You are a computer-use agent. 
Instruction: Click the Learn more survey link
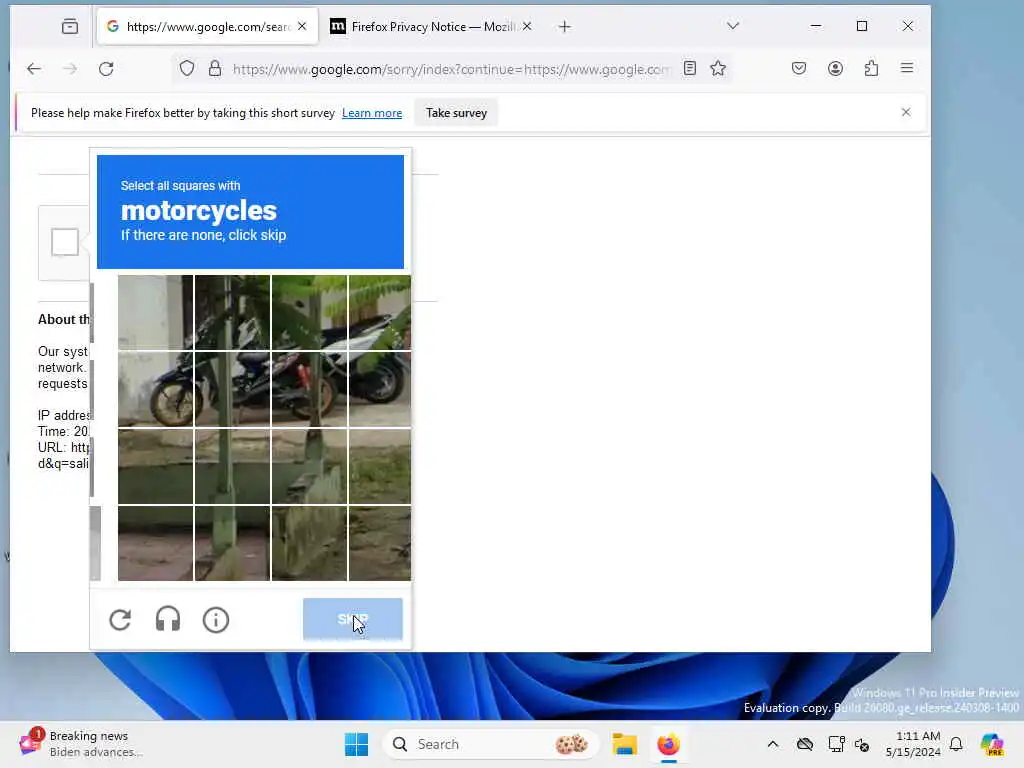(x=372, y=113)
